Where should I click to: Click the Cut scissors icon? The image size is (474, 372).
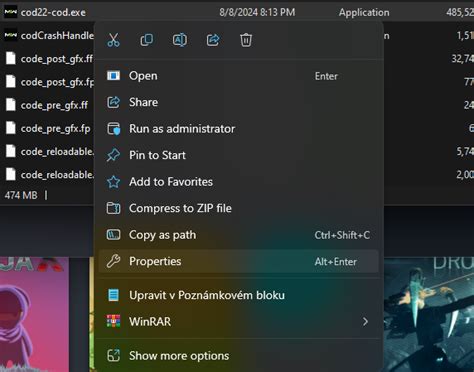coord(113,40)
